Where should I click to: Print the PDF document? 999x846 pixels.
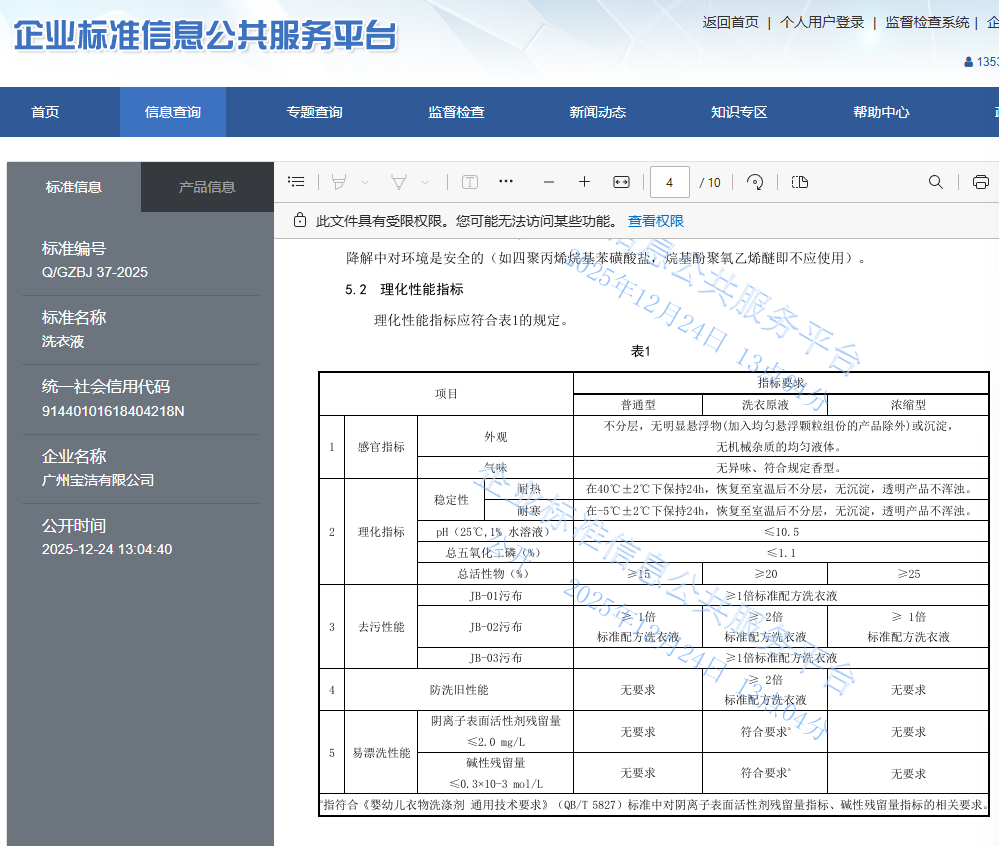point(980,182)
